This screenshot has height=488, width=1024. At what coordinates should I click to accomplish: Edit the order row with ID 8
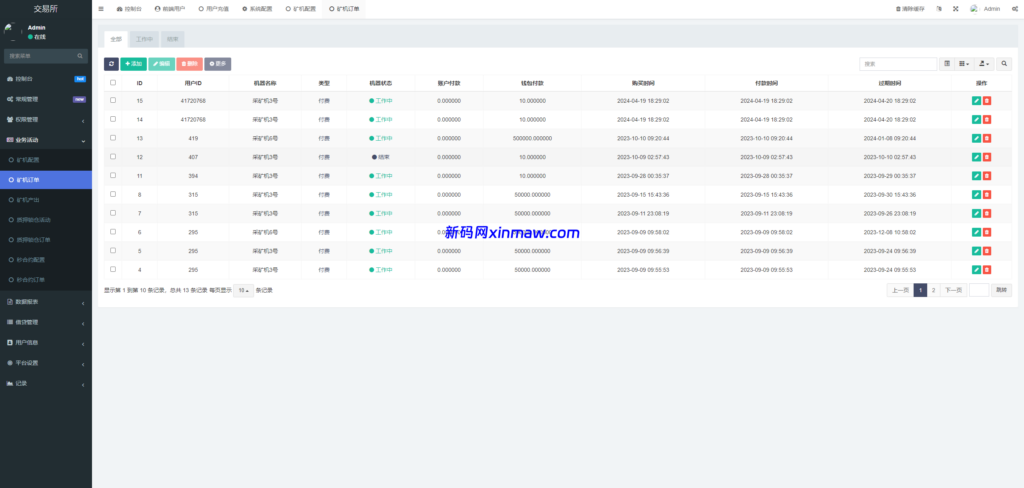pyautogui.click(x=976, y=195)
